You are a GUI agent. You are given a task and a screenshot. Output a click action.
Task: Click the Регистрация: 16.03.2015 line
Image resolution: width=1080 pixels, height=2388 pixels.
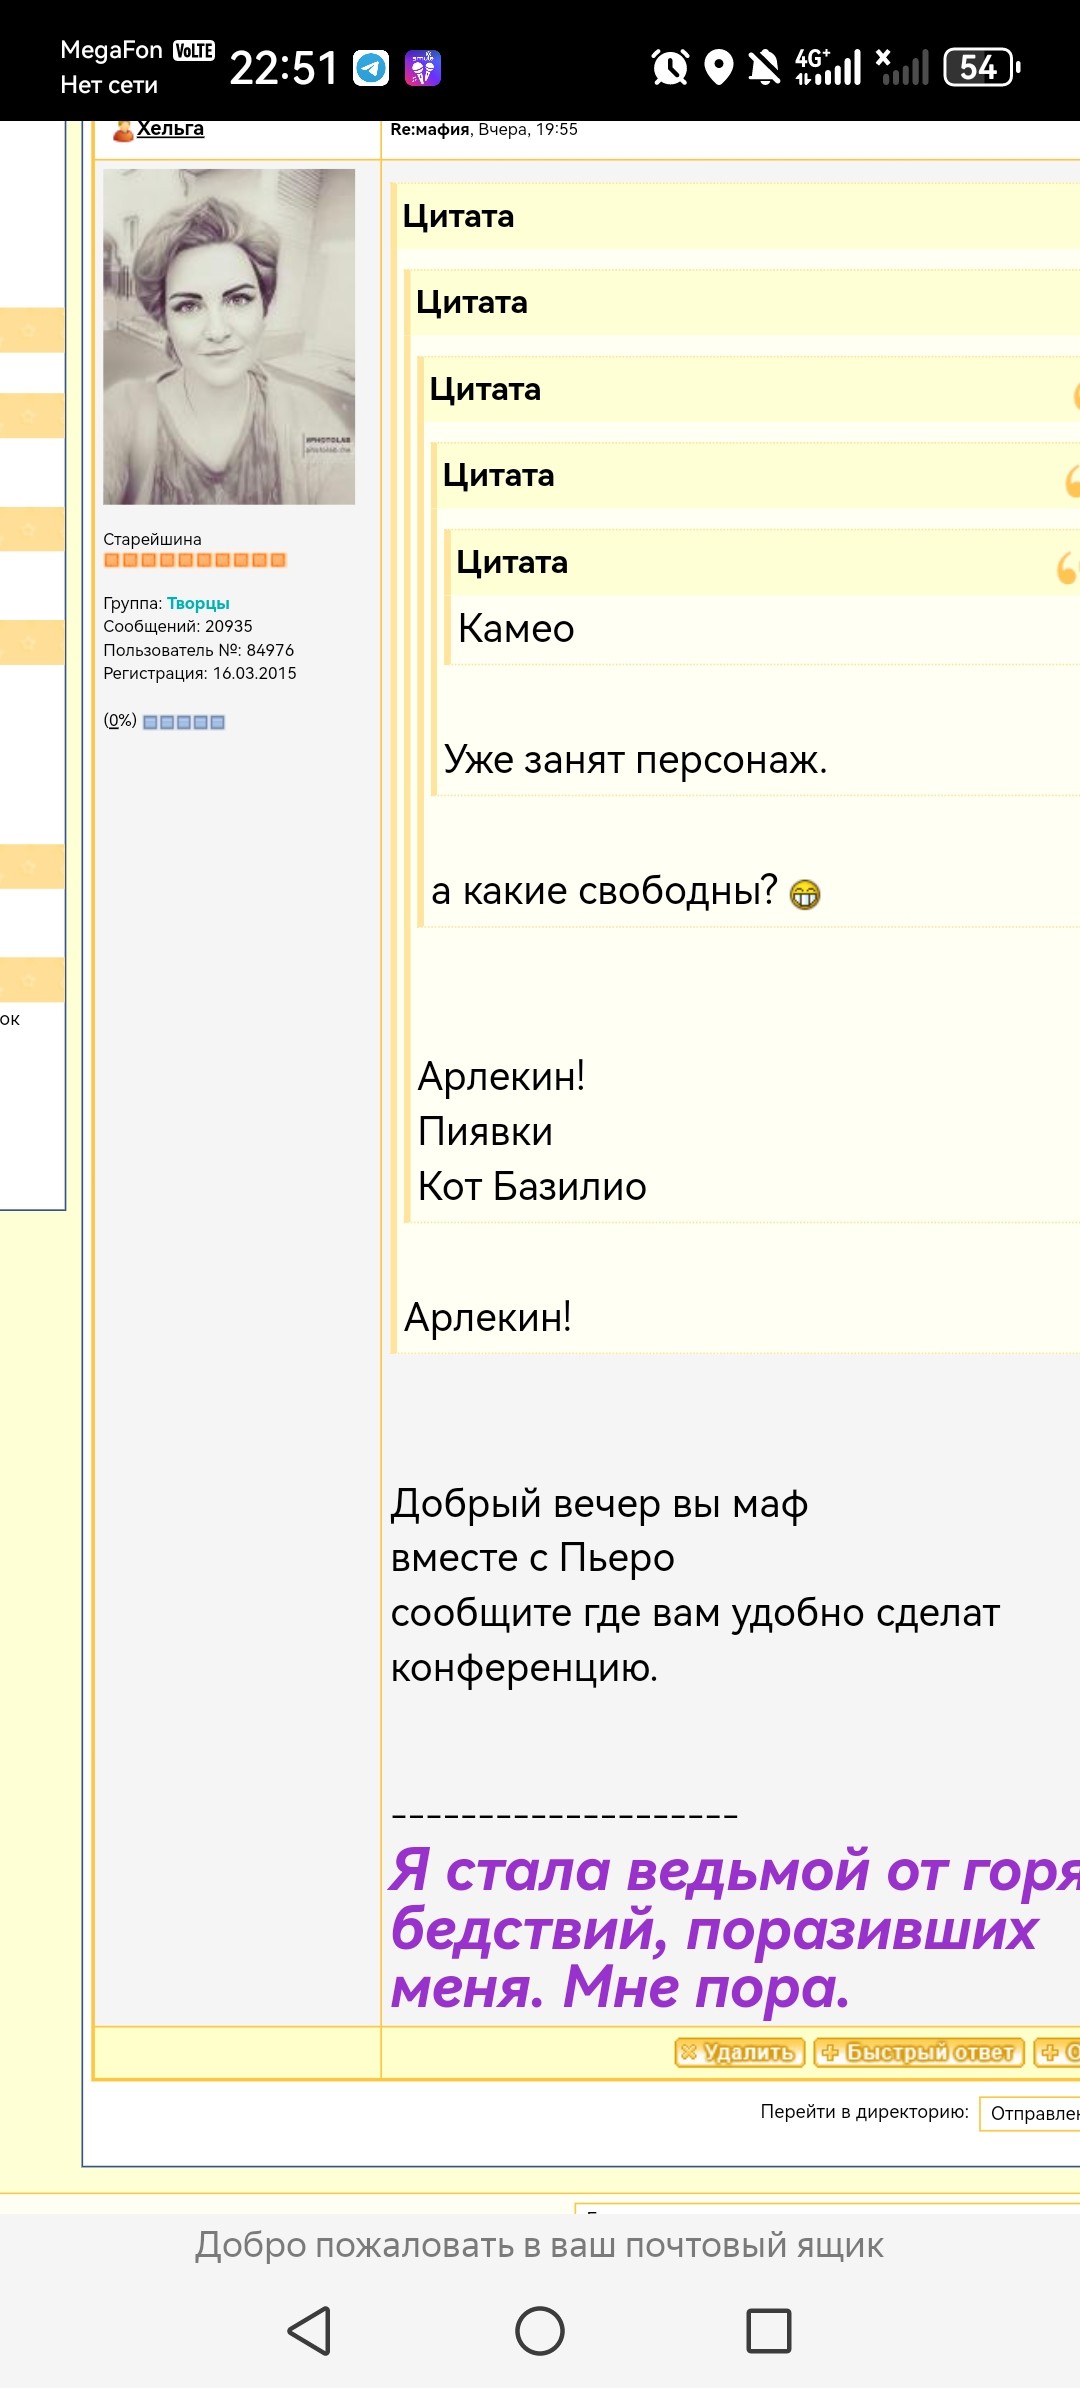[200, 673]
